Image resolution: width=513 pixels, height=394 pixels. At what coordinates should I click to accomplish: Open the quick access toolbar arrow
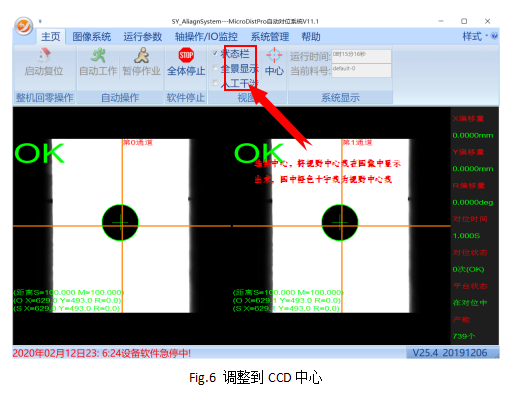point(40,21)
